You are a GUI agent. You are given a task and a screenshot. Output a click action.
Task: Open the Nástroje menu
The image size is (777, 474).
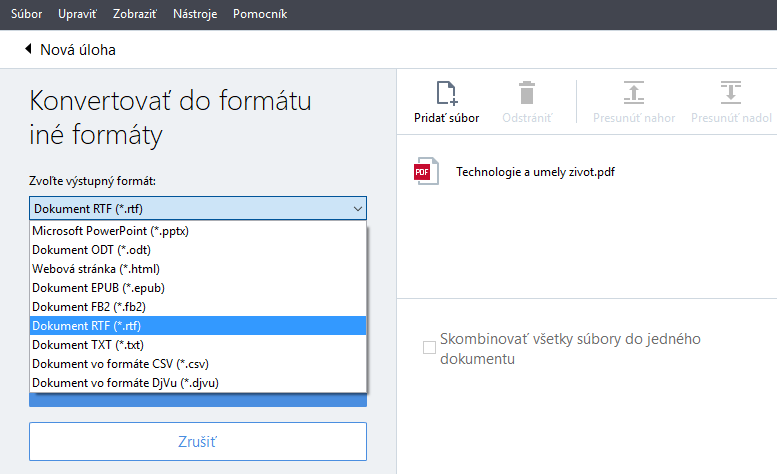click(194, 15)
